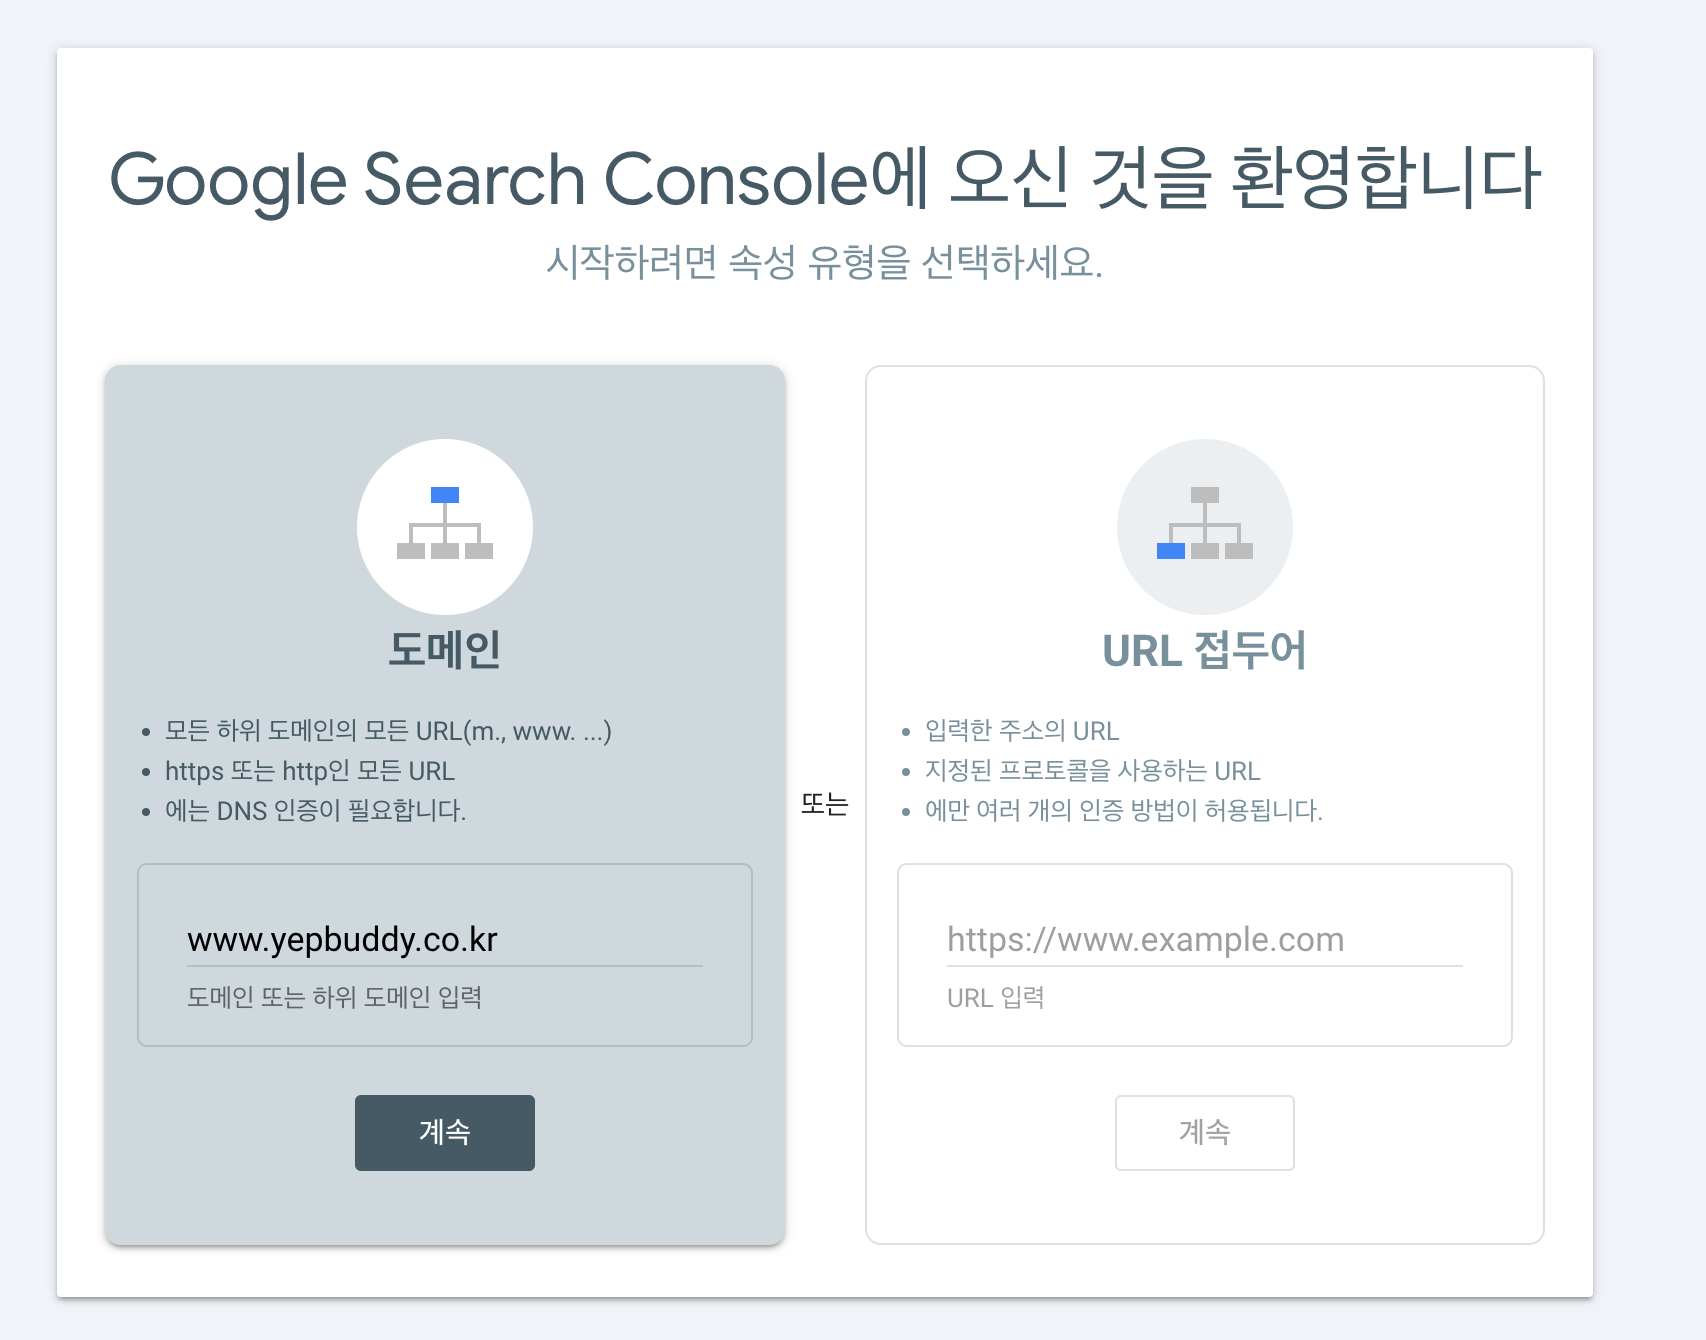
Task: Click the Google Search Console welcome title
Action: pyautogui.click(x=825, y=179)
